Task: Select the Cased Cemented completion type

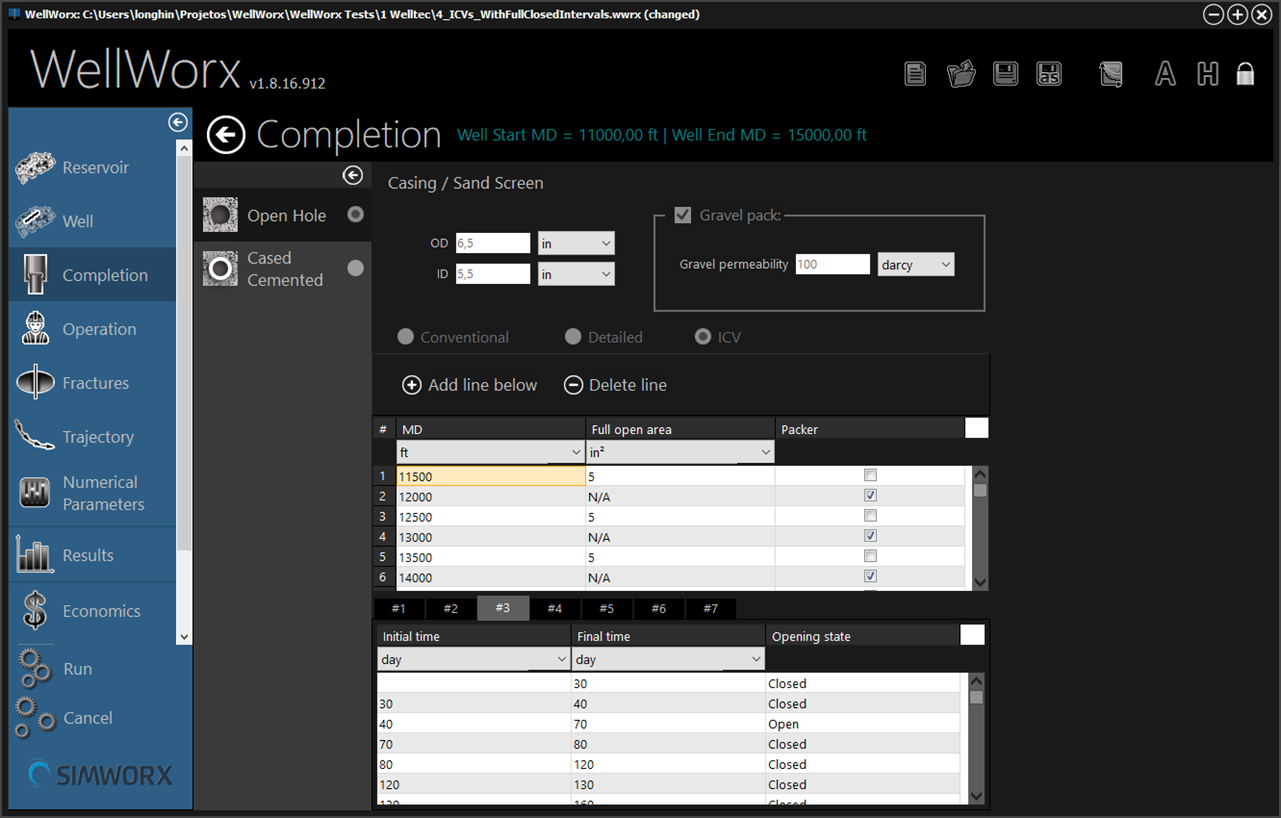Action: pos(284,269)
